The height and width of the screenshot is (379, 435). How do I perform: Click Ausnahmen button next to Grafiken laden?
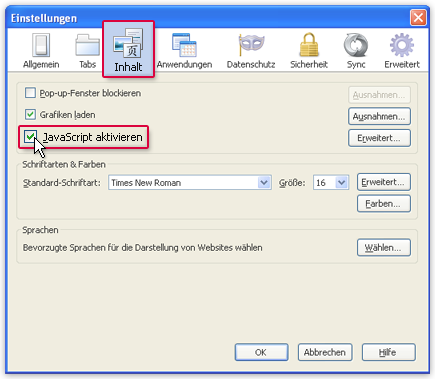pos(379,116)
